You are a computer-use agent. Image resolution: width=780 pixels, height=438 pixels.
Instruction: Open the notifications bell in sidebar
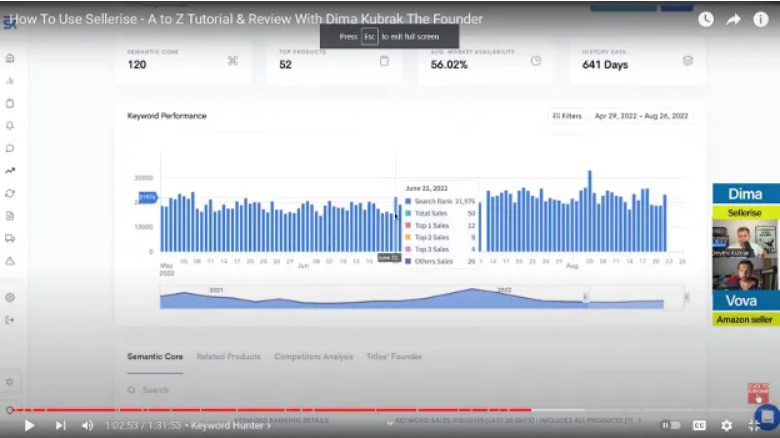(x=10, y=125)
